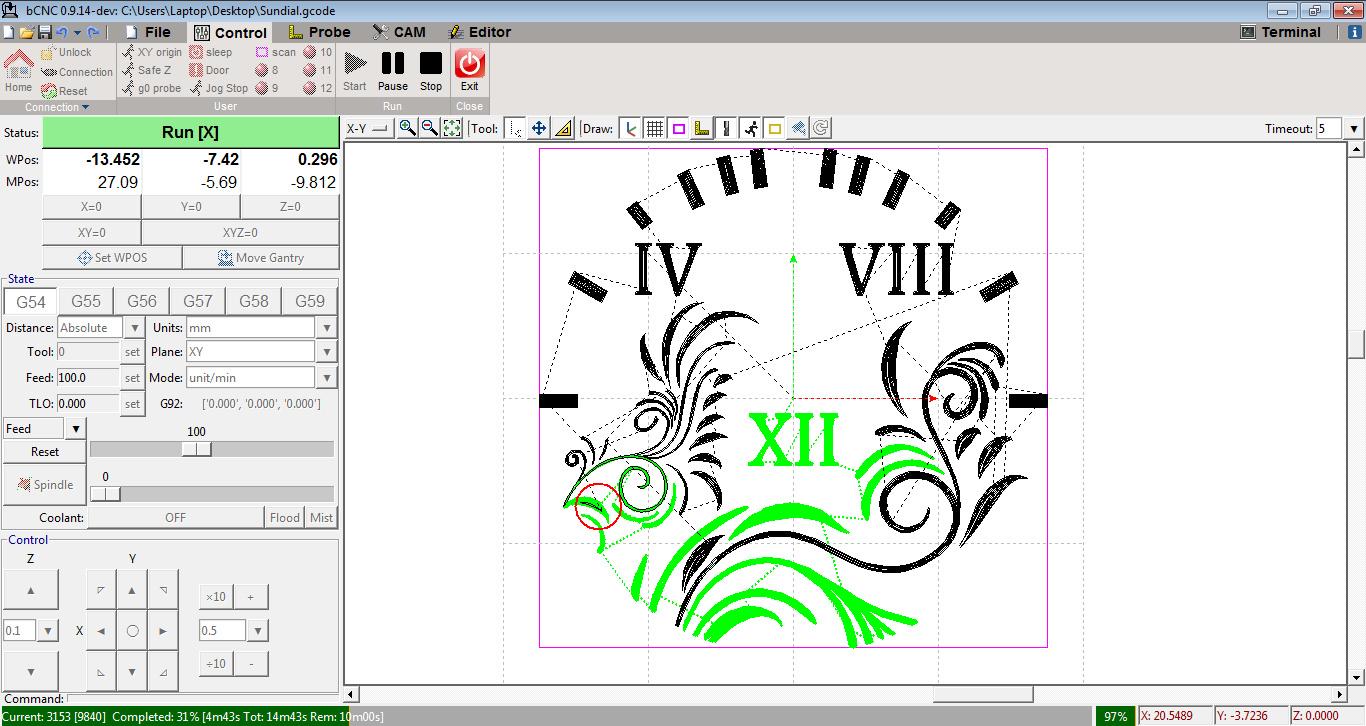Viewport: 1366px width, 726px height.
Task: Switch to the Probe tab
Action: (317, 31)
